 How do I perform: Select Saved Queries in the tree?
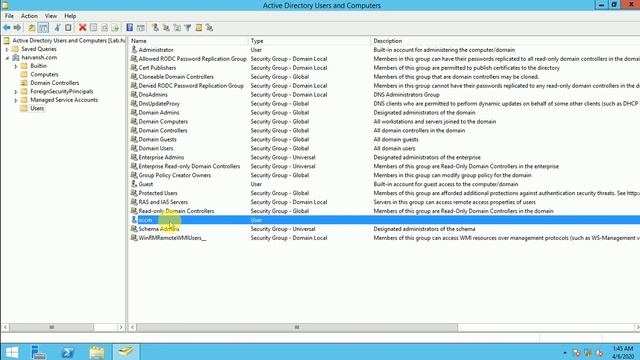39,49
